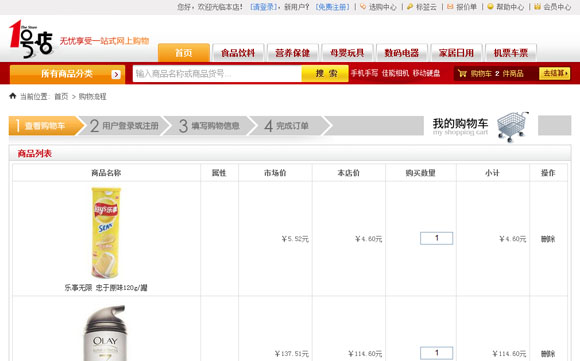Click the 小计 column header

pos(492,173)
